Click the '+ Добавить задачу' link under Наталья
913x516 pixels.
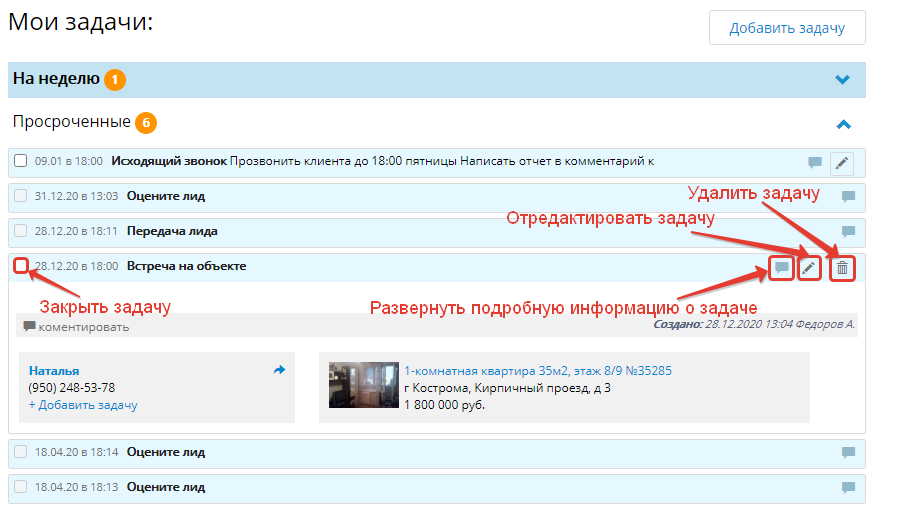83,405
